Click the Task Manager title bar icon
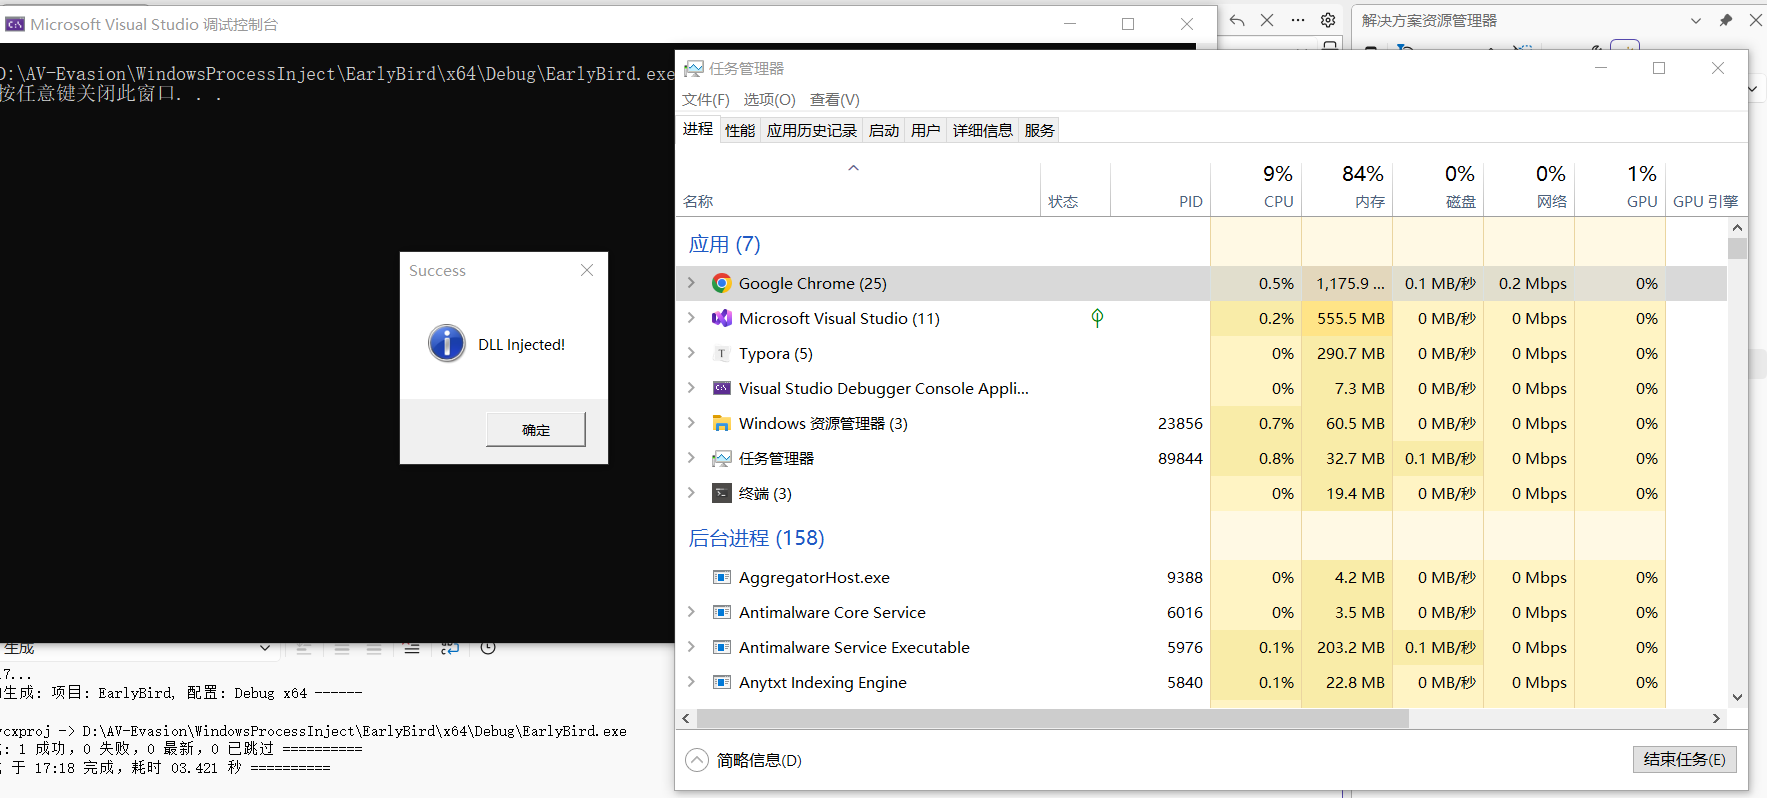The image size is (1767, 798). 693,69
